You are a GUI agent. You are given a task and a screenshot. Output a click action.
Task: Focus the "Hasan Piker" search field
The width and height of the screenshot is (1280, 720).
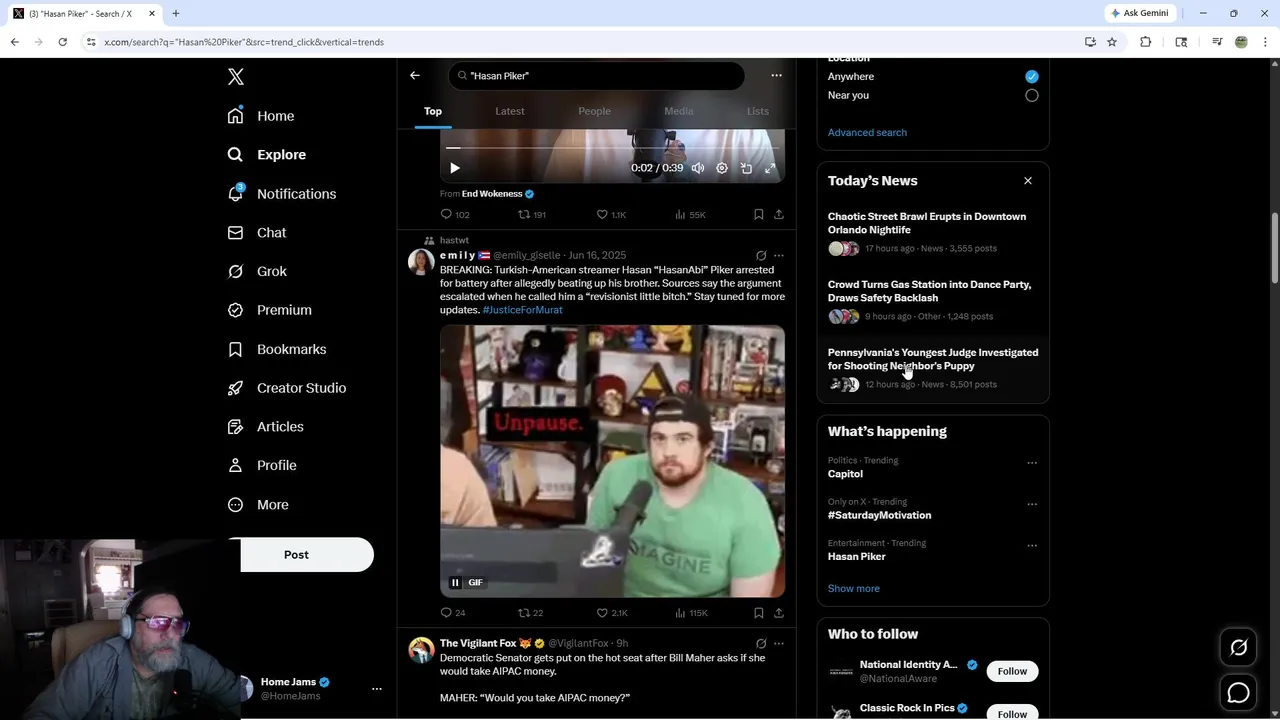(x=597, y=76)
